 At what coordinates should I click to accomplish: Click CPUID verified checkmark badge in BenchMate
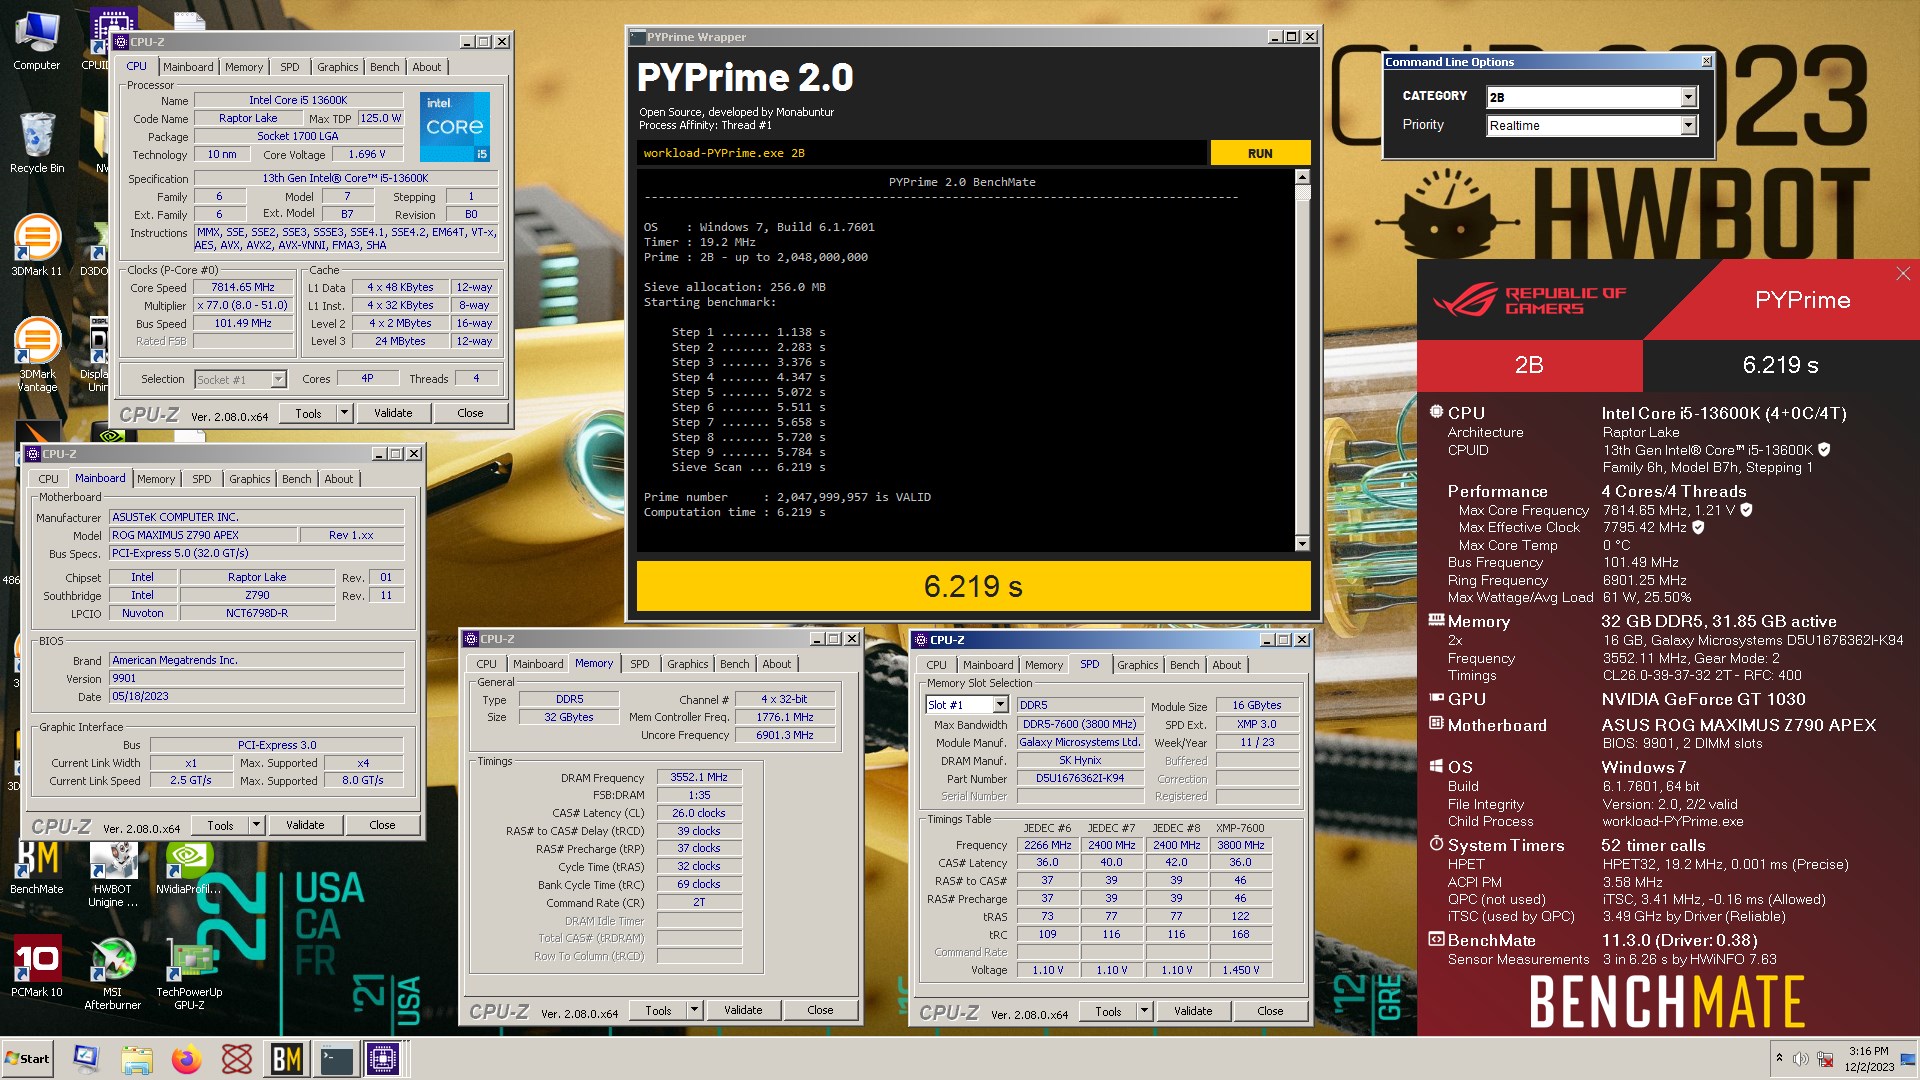(1824, 450)
